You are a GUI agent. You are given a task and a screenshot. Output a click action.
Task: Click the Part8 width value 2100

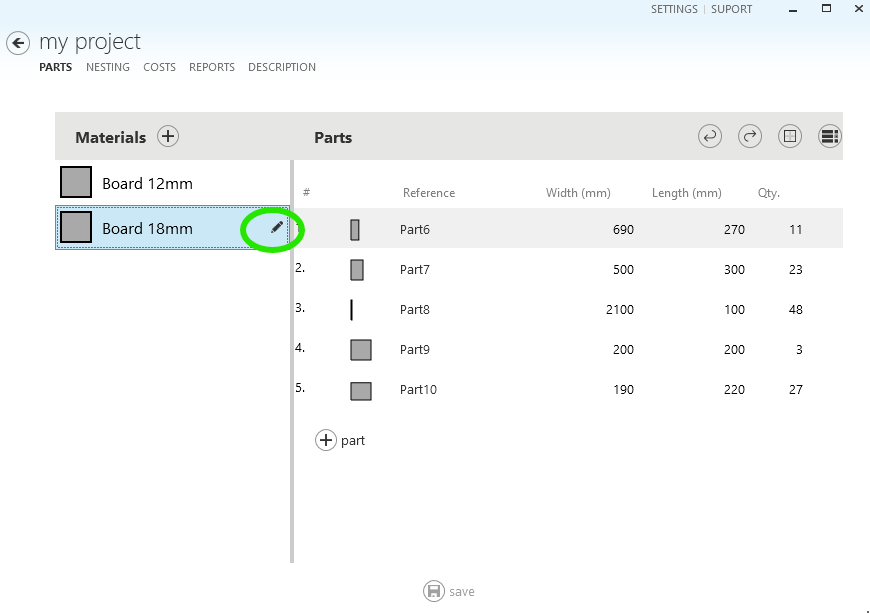[x=619, y=310]
